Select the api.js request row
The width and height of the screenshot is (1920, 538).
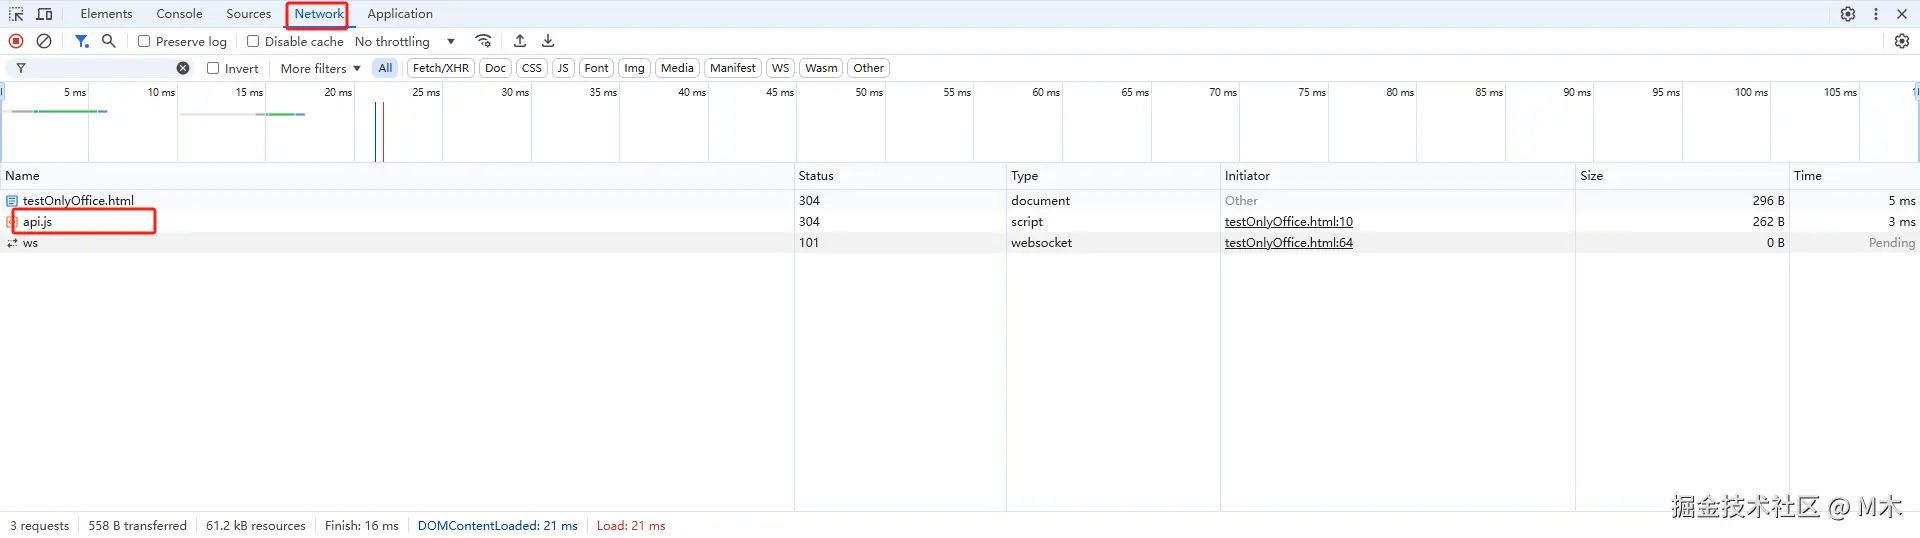pyautogui.click(x=960, y=222)
